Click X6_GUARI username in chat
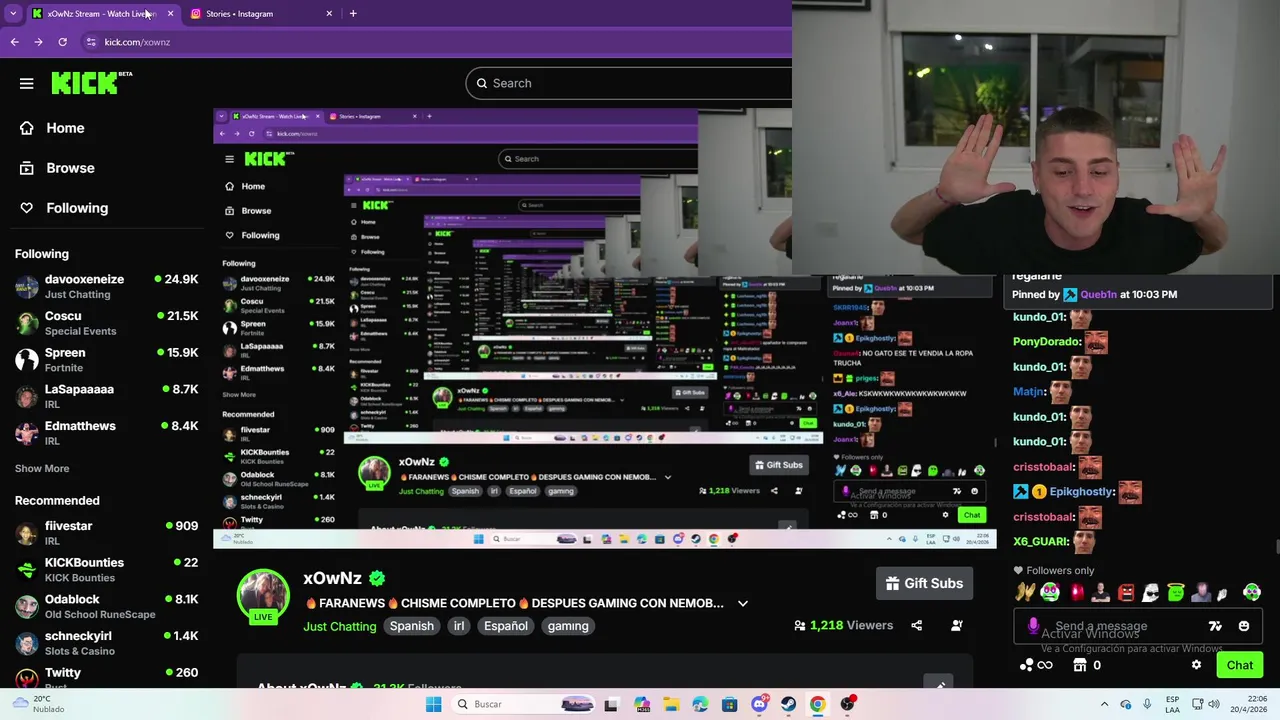Screen dimensions: 1280x720 pyautogui.click(x=1041, y=542)
